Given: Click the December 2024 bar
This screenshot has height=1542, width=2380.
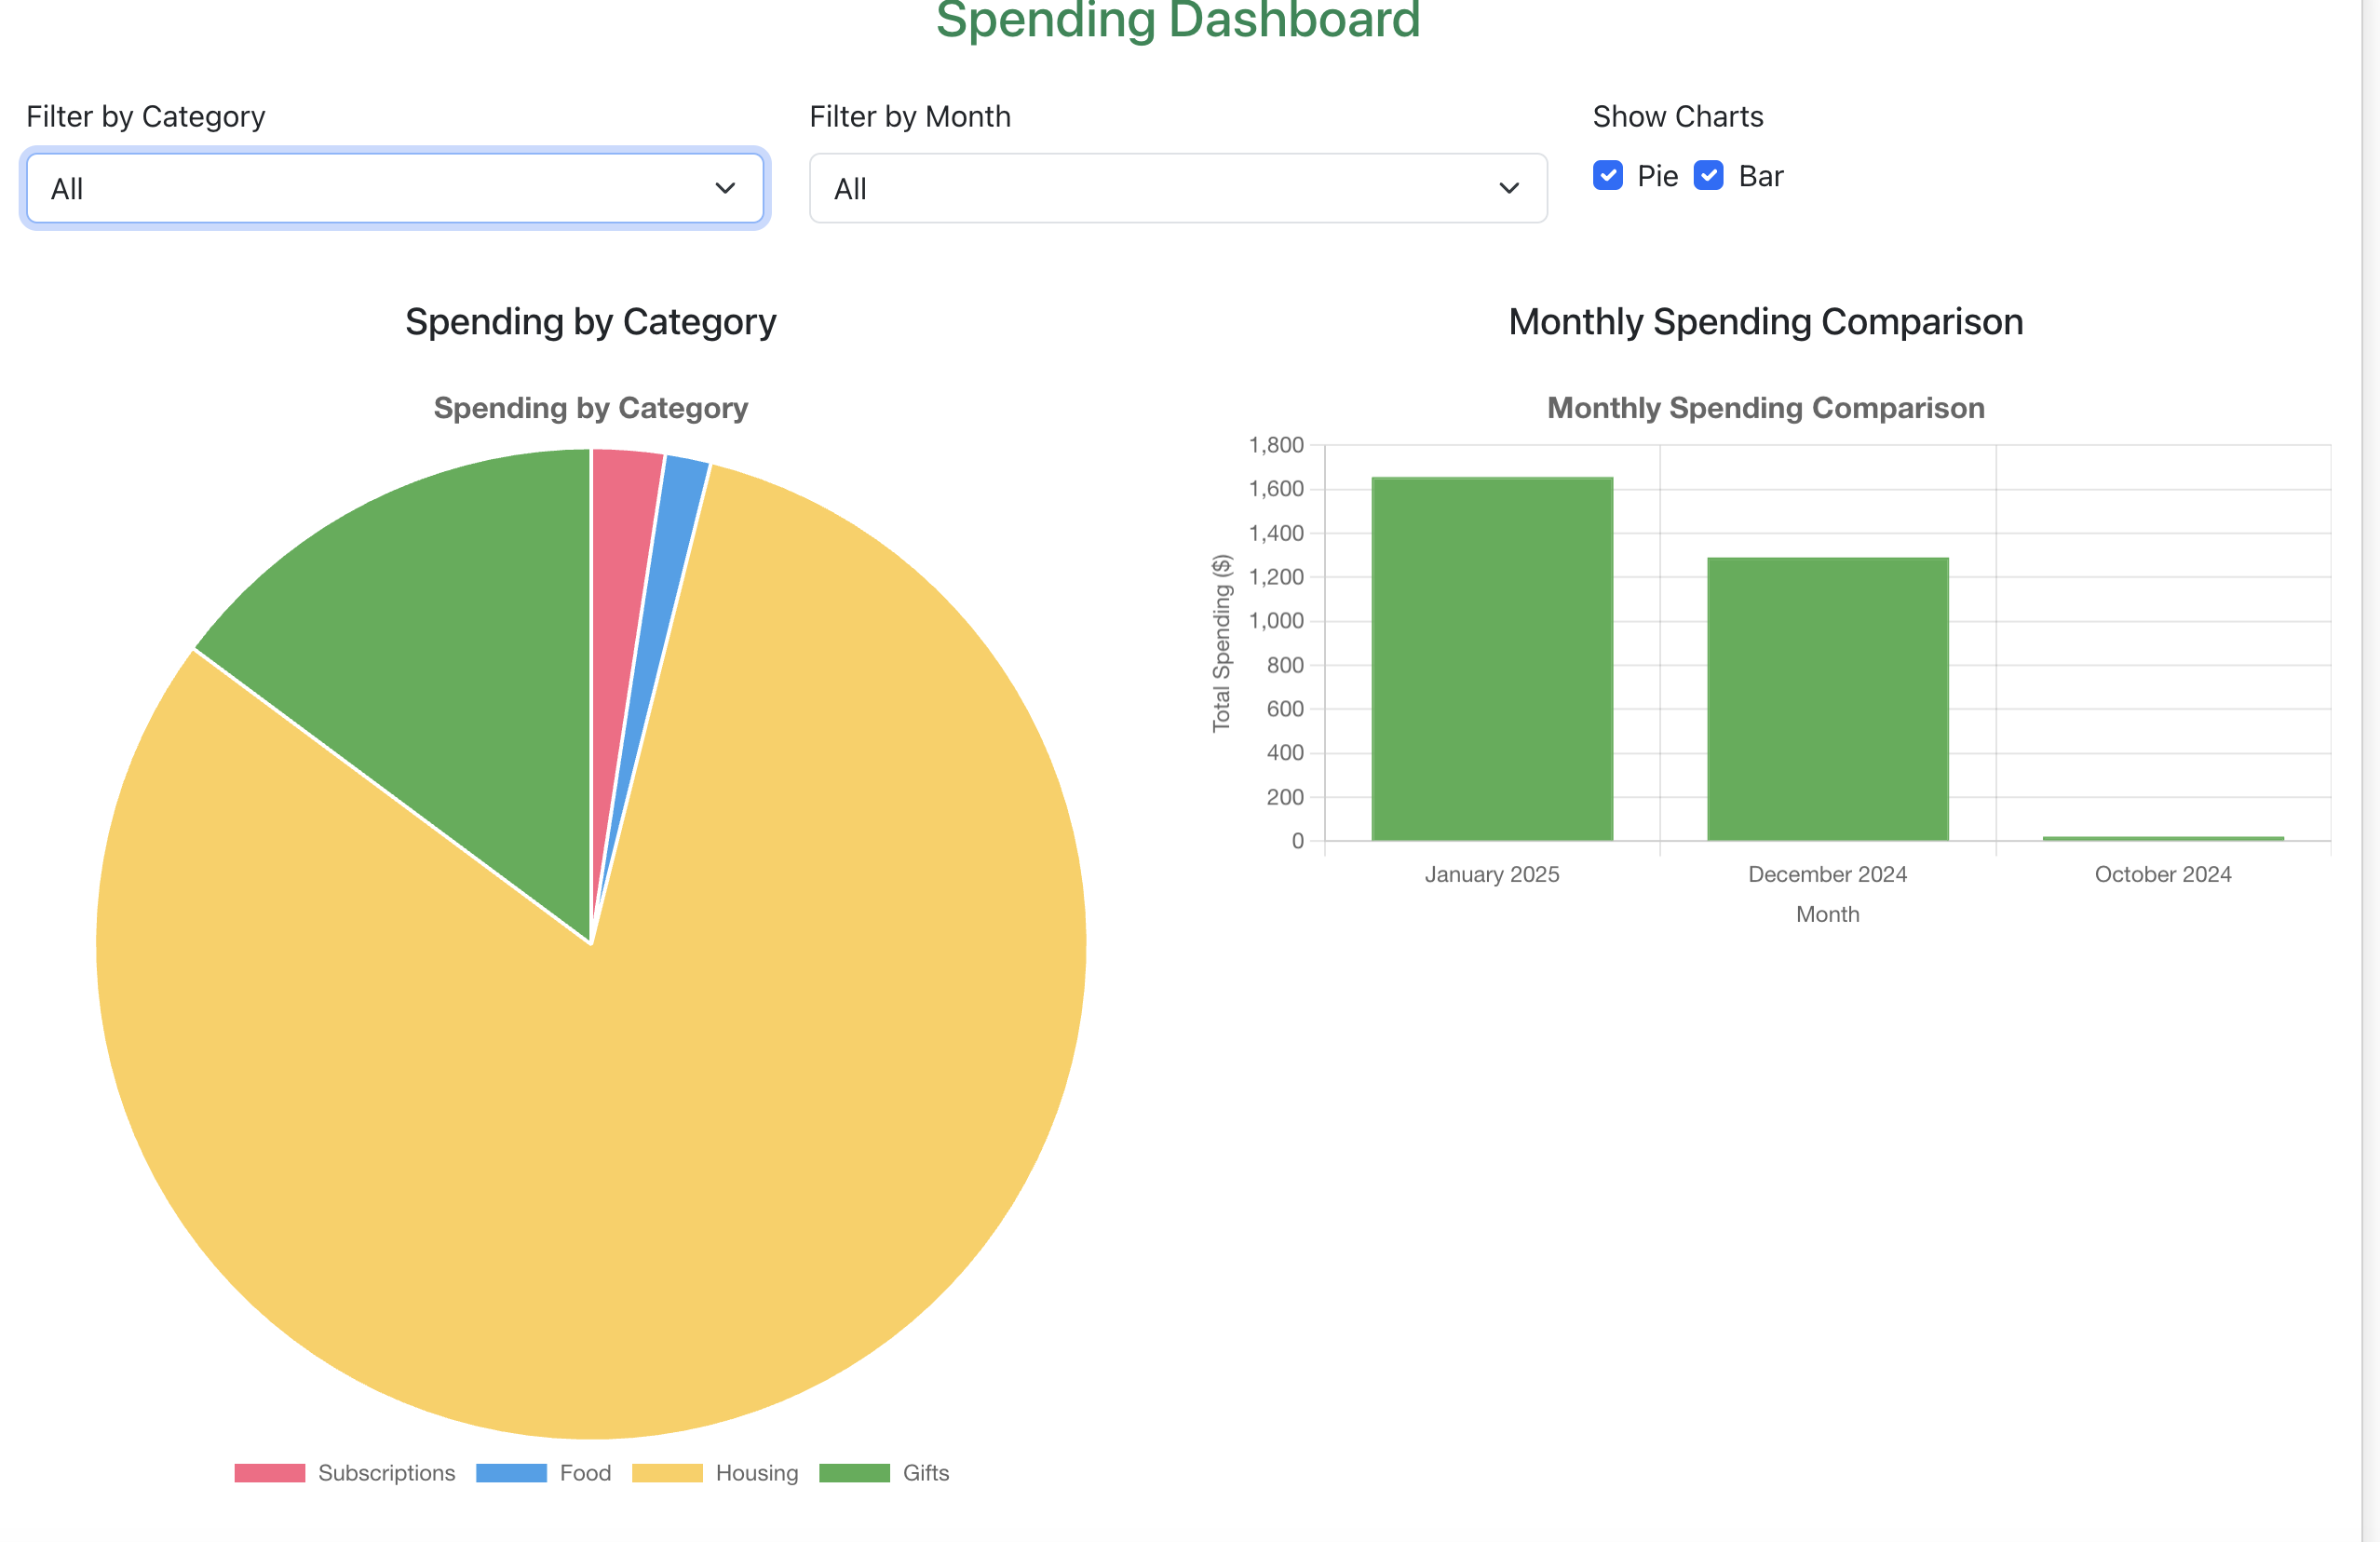Looking at the screenshot, I should pyautogui.click(x=1827, y=700).
